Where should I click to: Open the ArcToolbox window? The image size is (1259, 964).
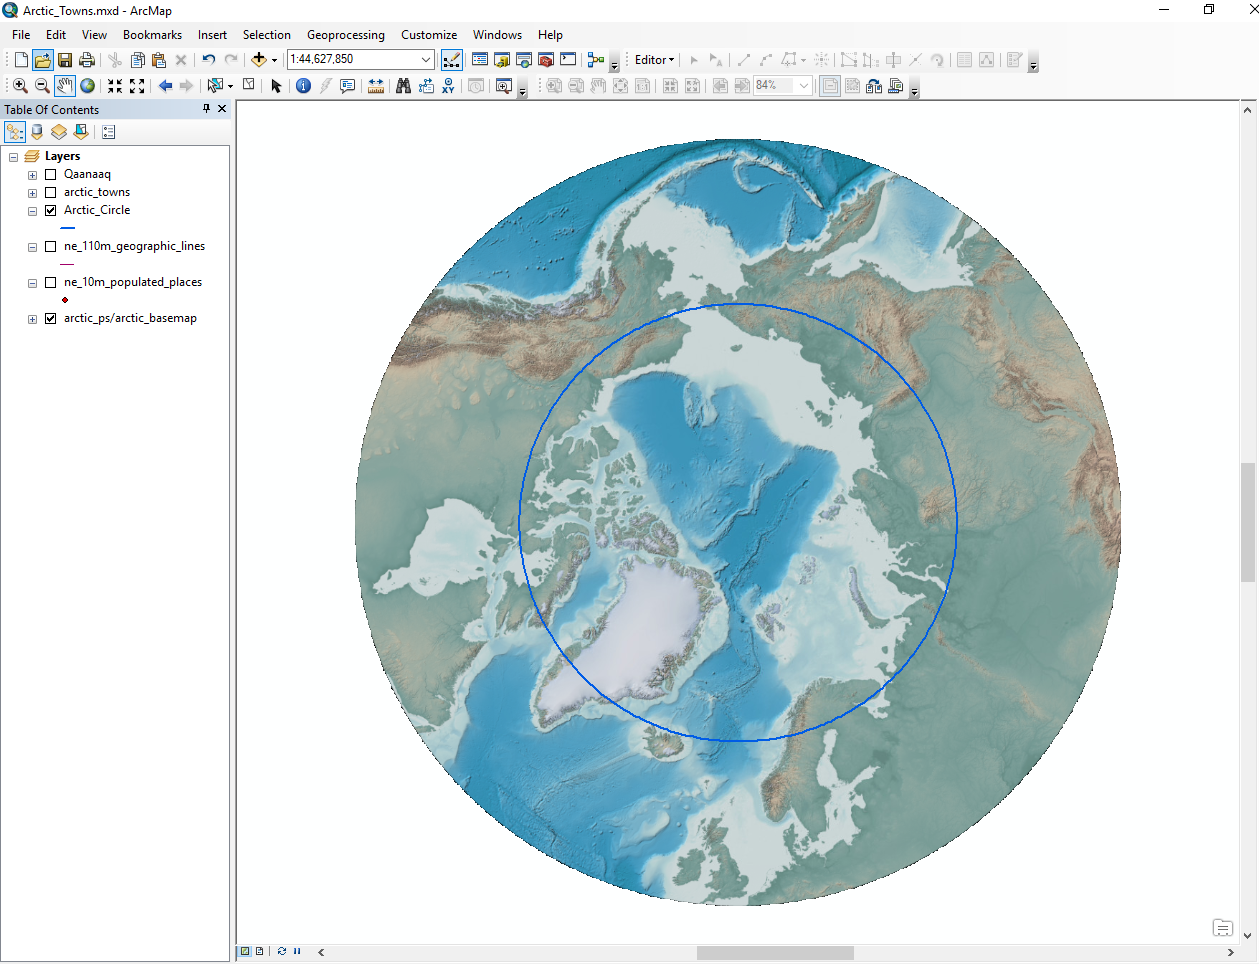546,60
